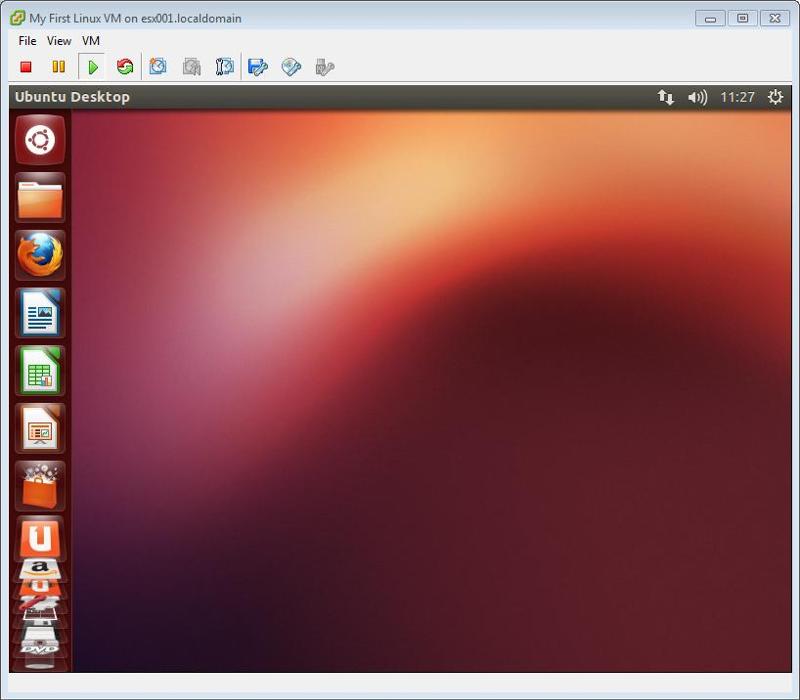The image size is (800, 700).
Task: Open the Ubuntu Software Center
Action: coord(40,484)
